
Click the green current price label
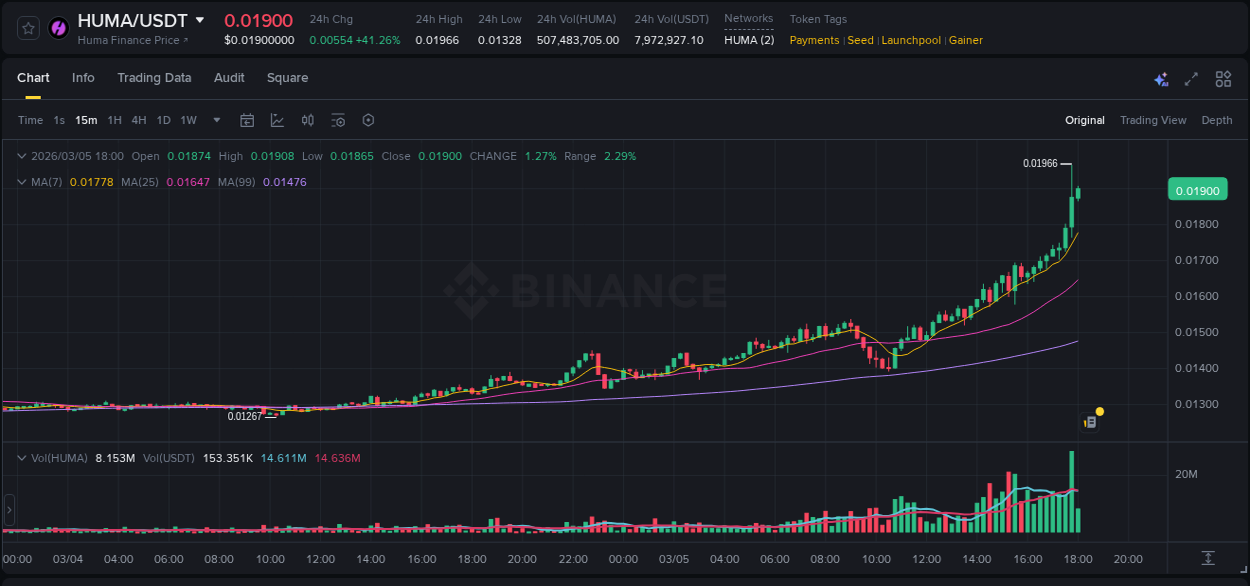point(1197,189)
